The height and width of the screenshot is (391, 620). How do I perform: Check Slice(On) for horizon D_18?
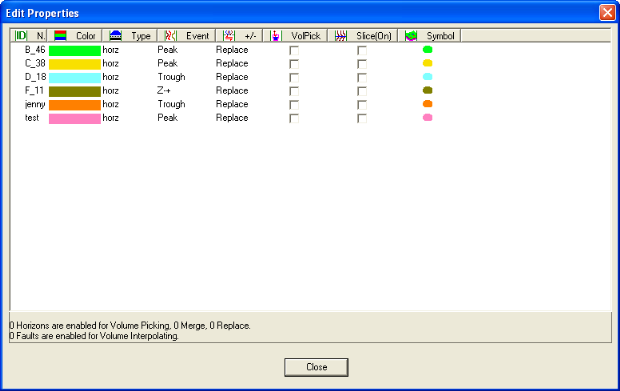362,77
